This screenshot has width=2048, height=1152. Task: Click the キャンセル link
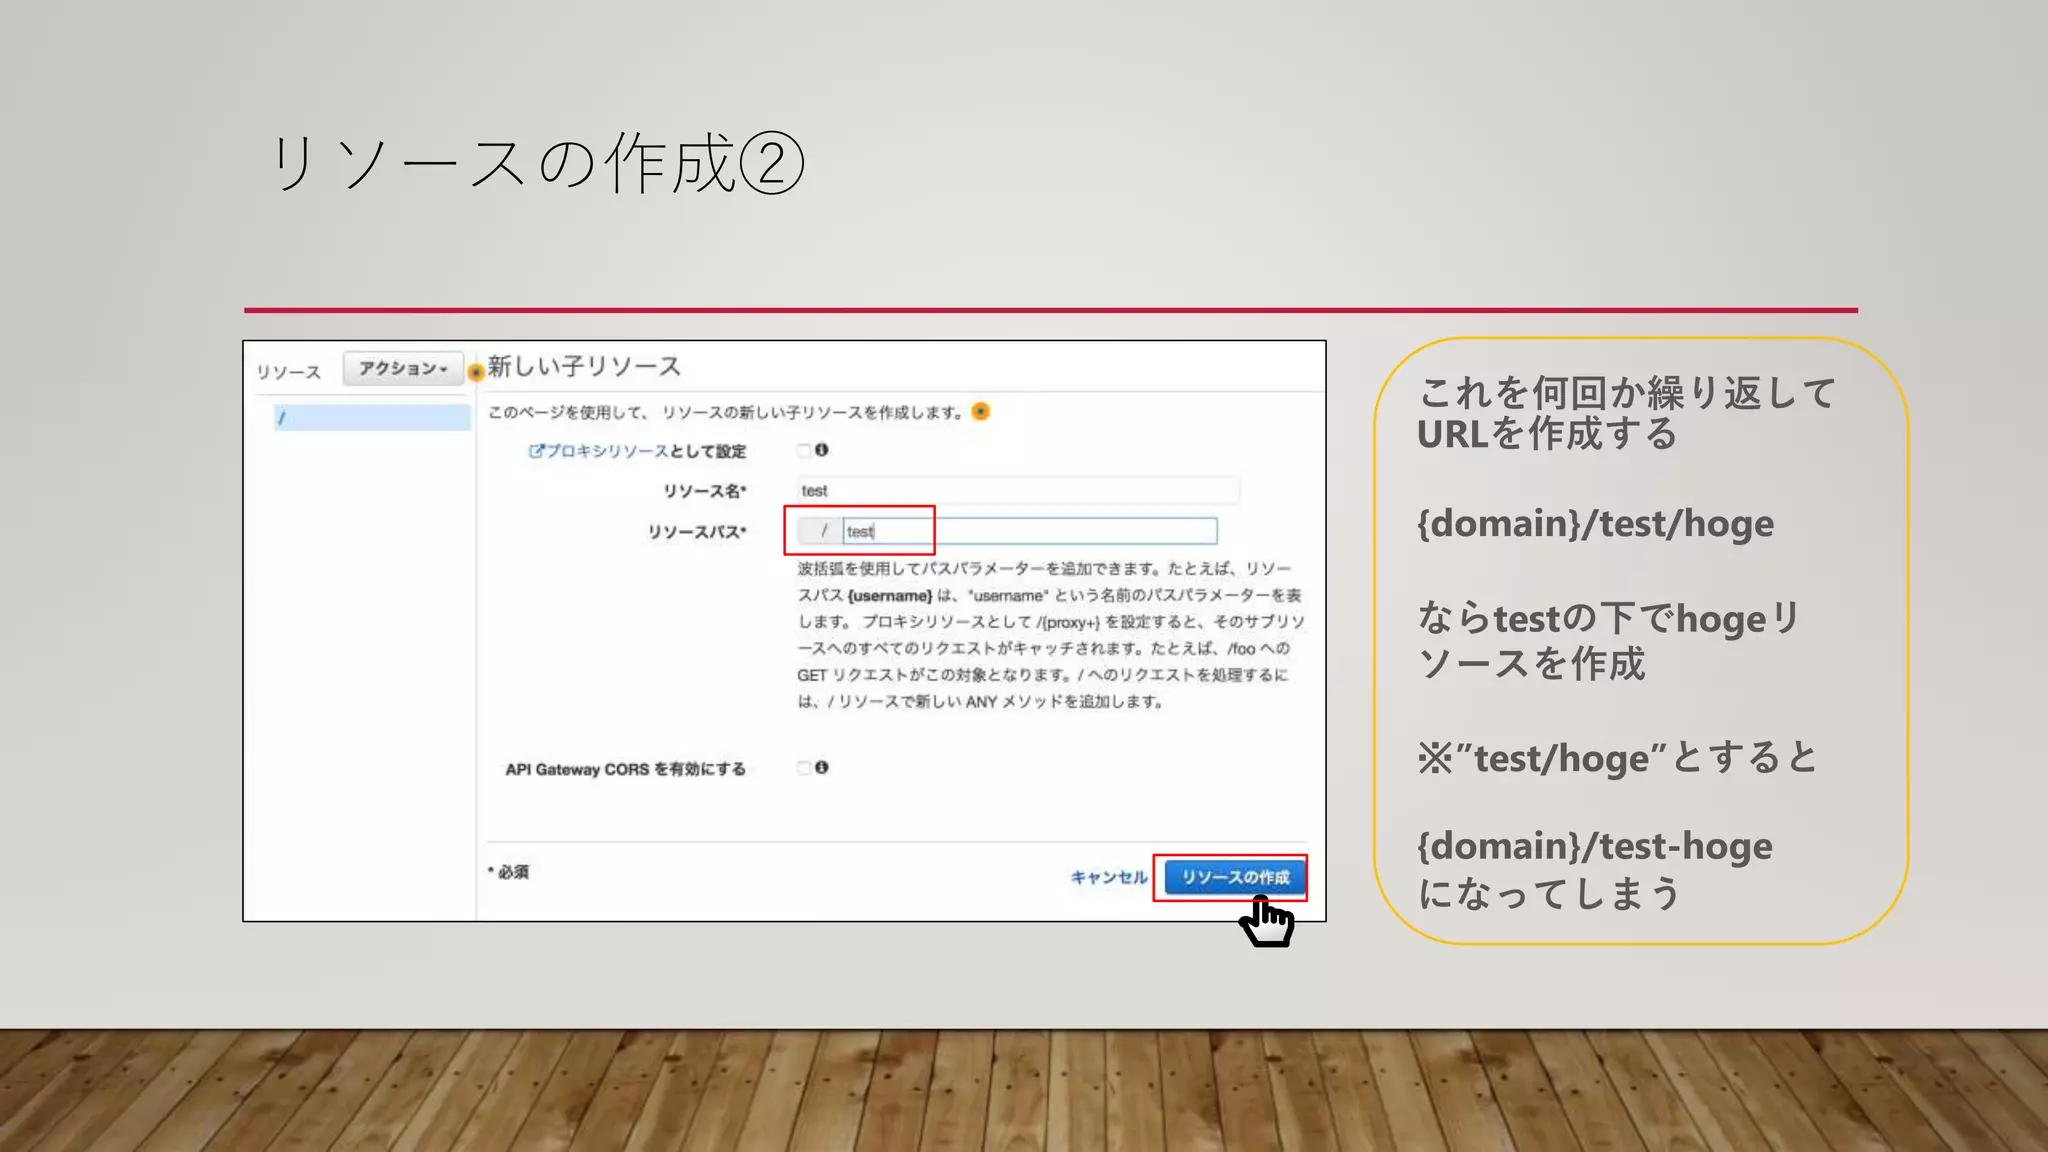pos(1108,877)
